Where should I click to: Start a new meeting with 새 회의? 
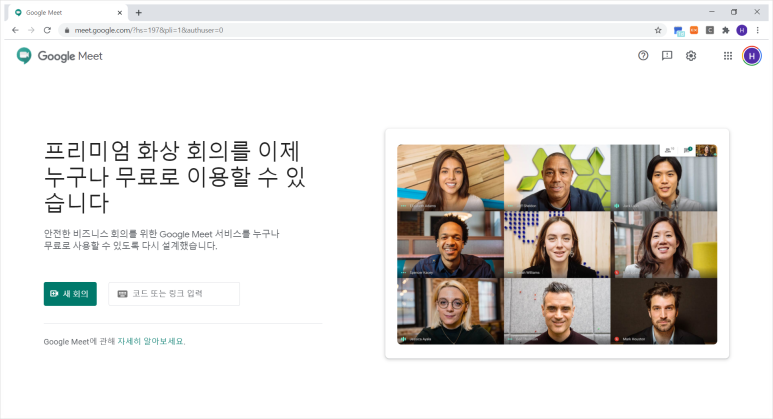[70, 294]
